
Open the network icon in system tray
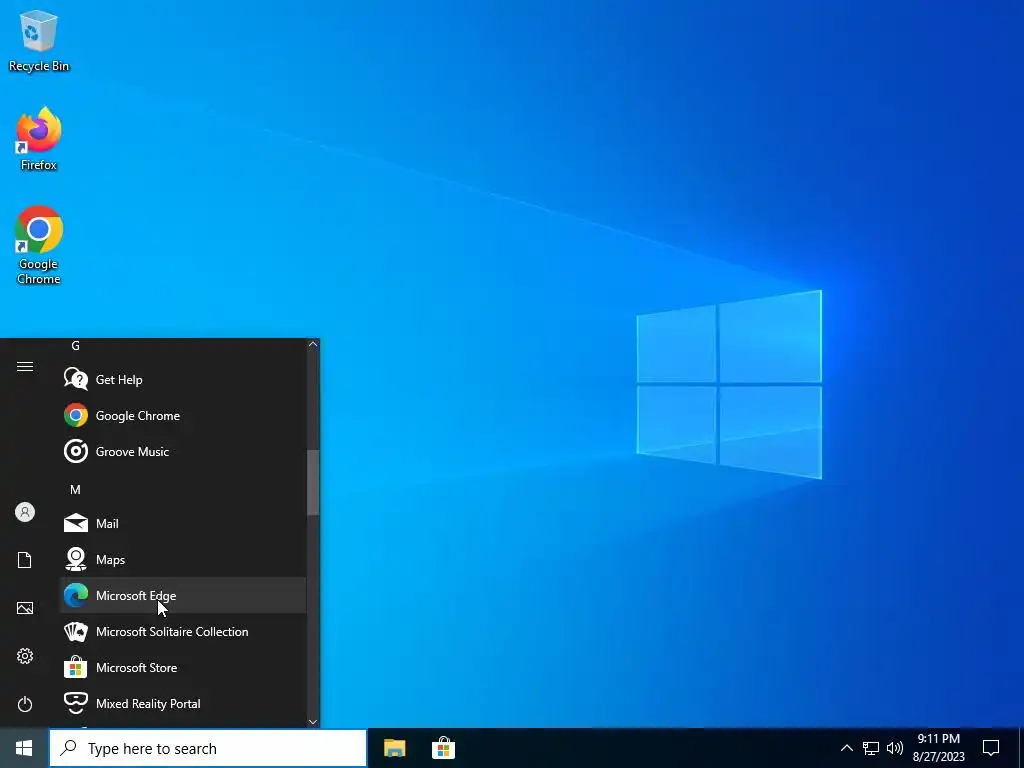pos(871,748)
